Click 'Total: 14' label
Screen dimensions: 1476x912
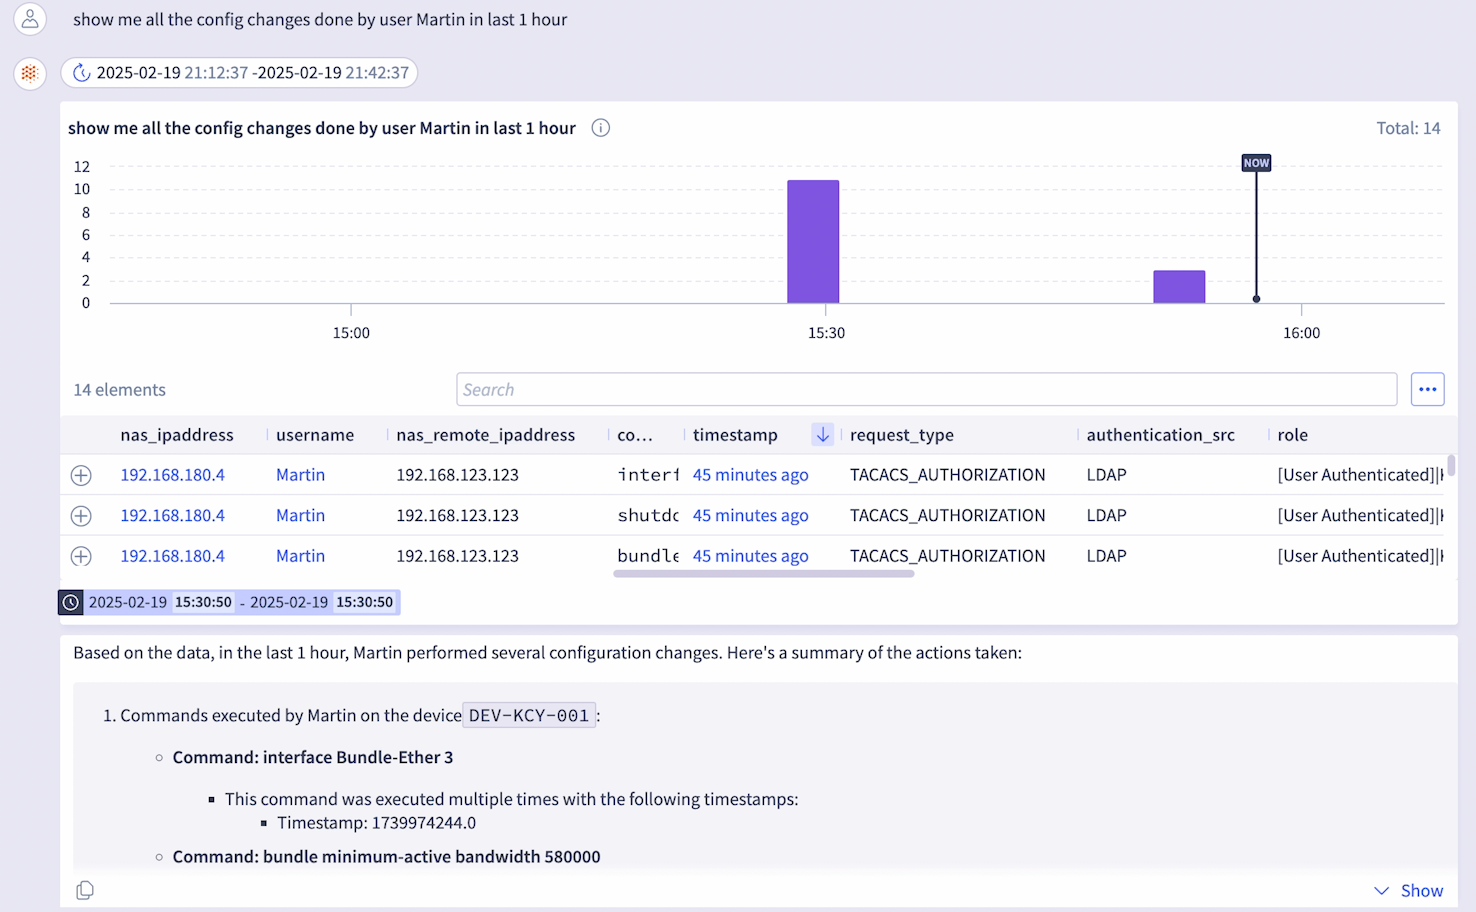(x=1408, y=128)
